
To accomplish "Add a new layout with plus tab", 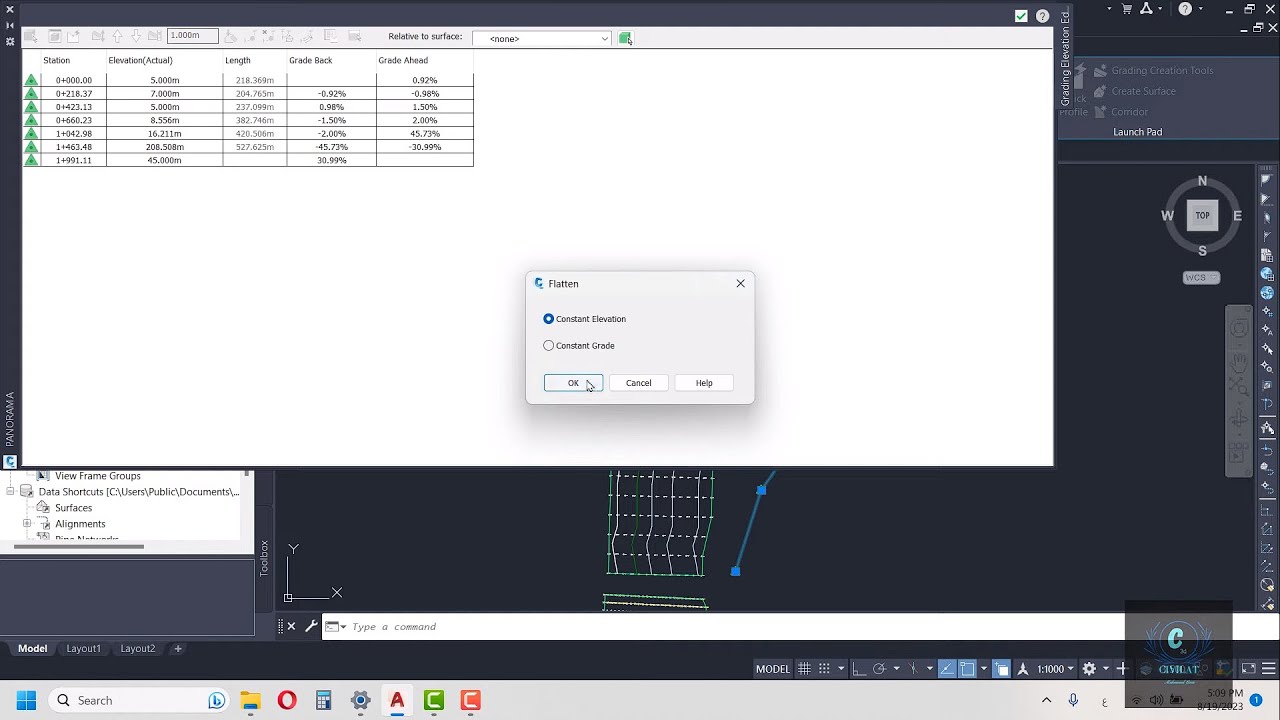I will tap(178, 649).
